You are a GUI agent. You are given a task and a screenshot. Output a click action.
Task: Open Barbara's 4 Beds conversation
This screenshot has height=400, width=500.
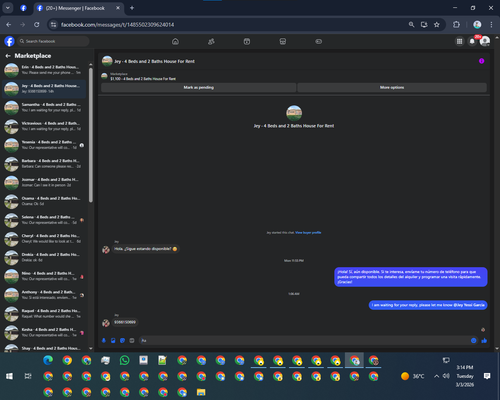(44, 164)
